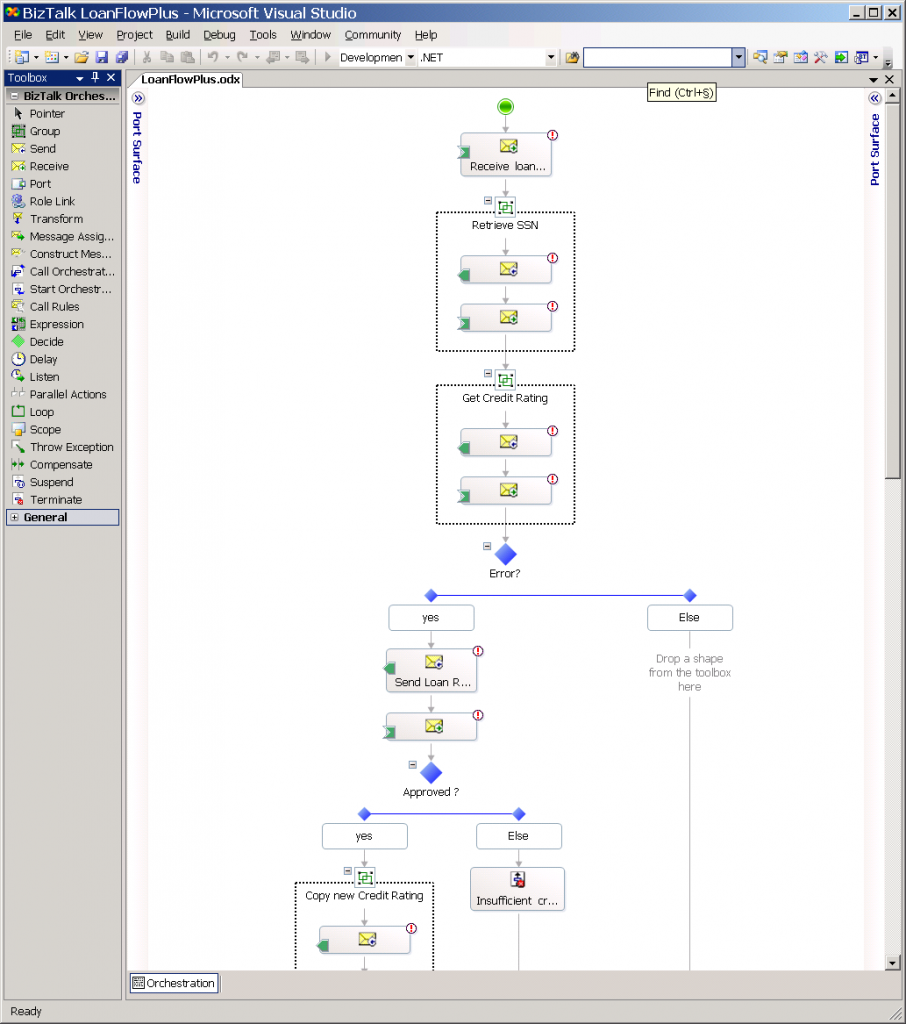This screenshot has height=1024, width=906.
Task: Expand the left Port Surface chevron
Action: [138, 99]
